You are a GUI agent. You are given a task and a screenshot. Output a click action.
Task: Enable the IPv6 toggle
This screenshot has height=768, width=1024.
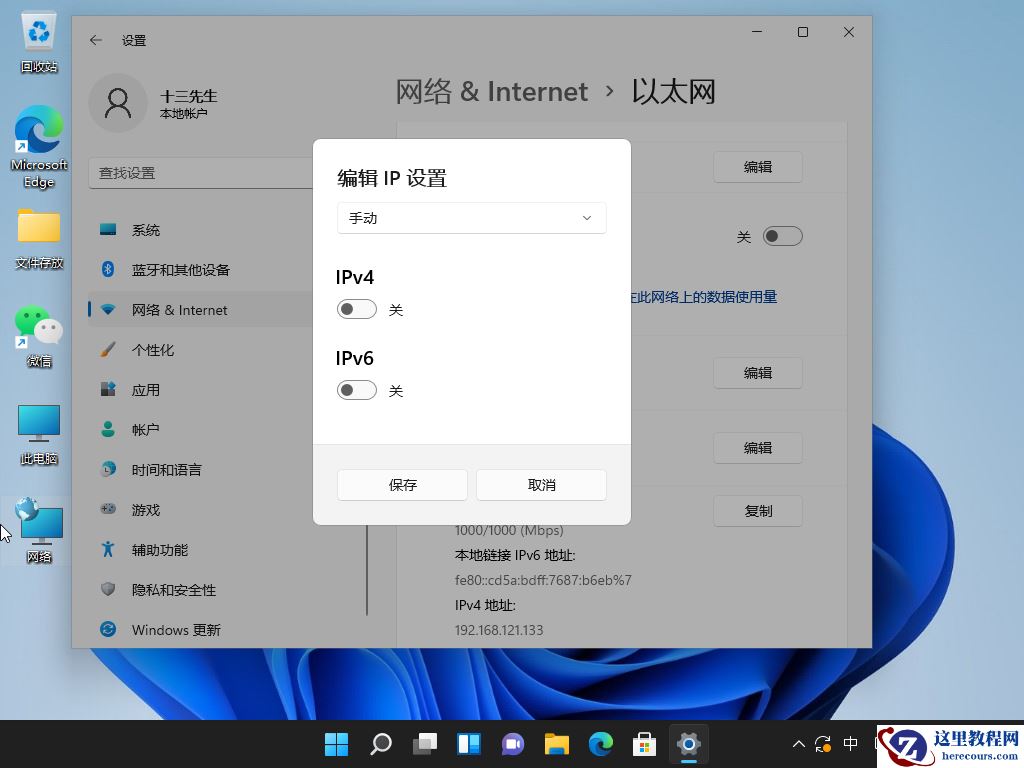pos(356,390)
